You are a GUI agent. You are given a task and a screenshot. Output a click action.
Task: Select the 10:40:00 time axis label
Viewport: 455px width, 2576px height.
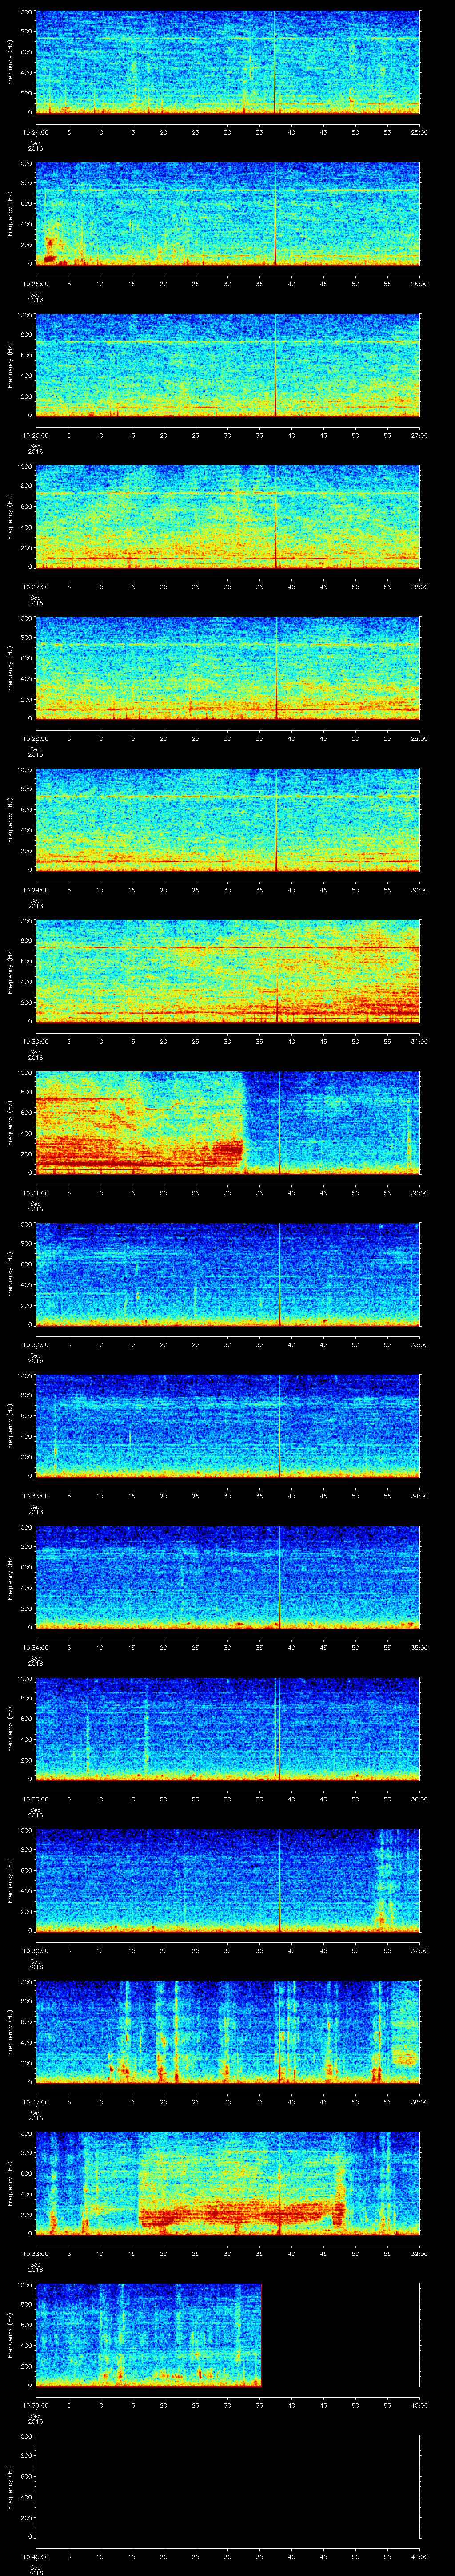35,2556
